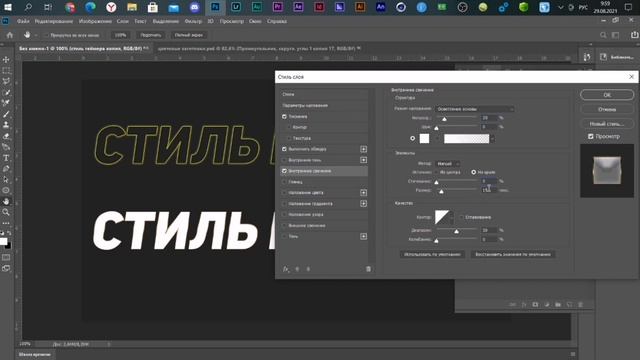Open the Режим наложения blend mode dropdown

tap(474, 109)
